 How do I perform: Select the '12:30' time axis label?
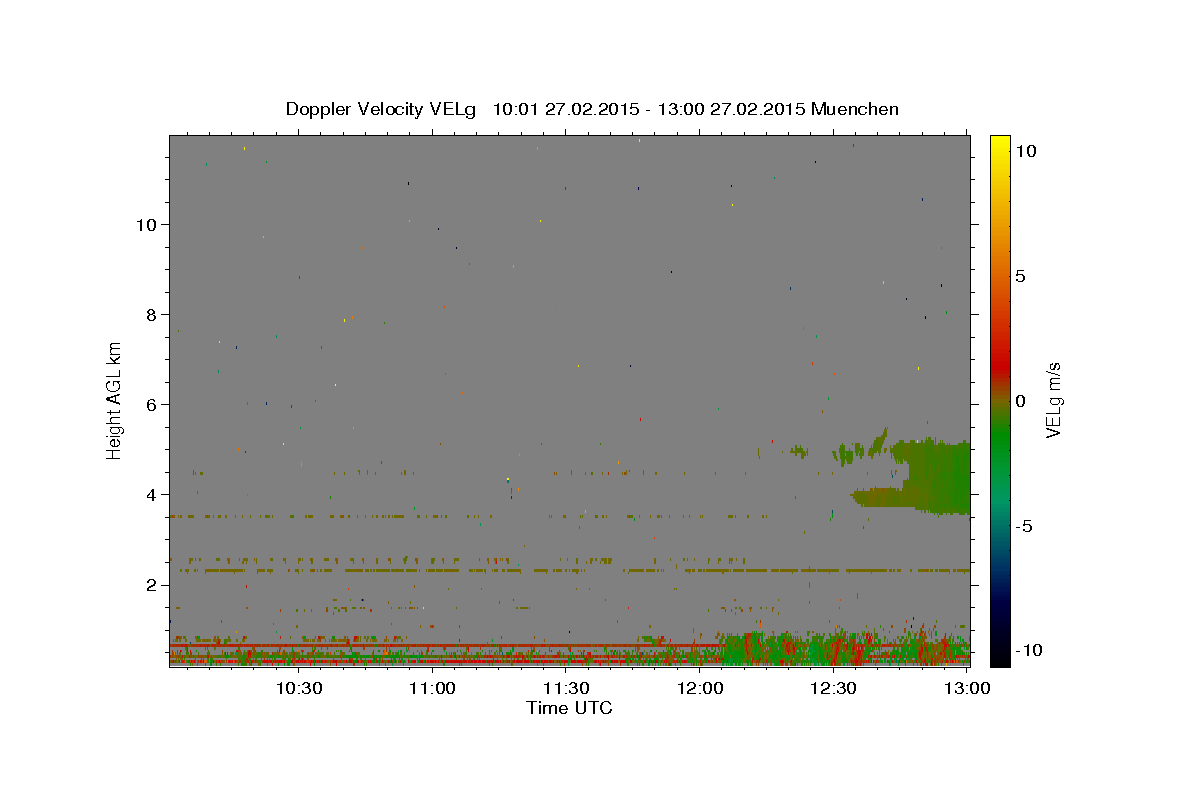coord(834,688)
